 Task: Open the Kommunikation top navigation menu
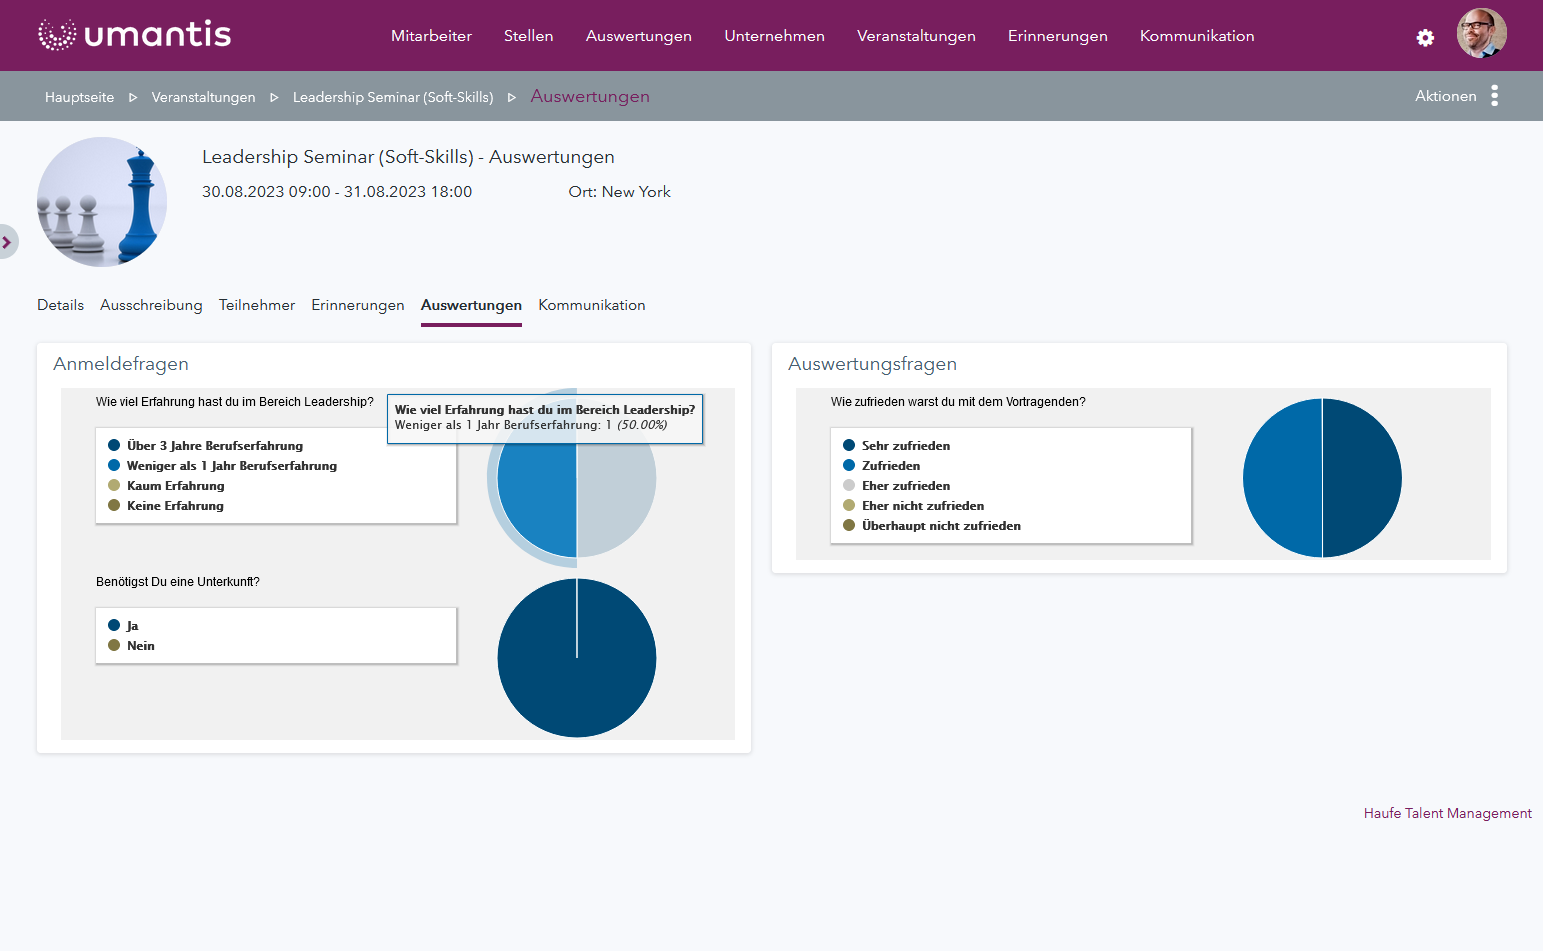point(1196,36)
